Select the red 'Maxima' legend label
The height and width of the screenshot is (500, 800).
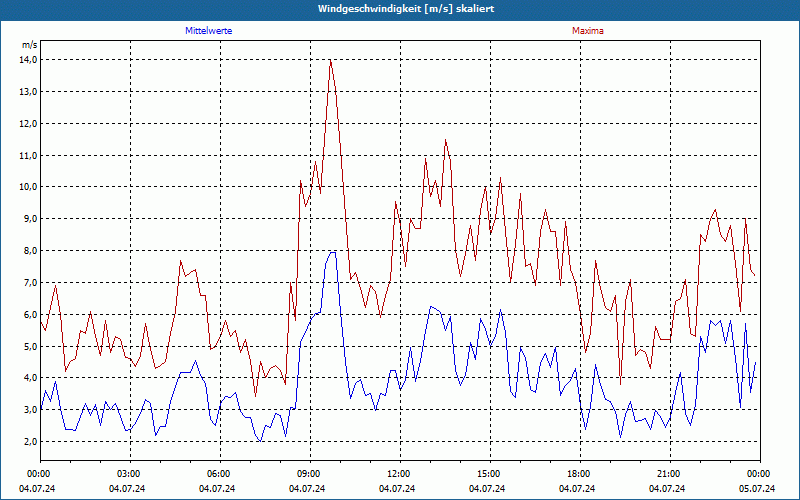tap(588, 31)
